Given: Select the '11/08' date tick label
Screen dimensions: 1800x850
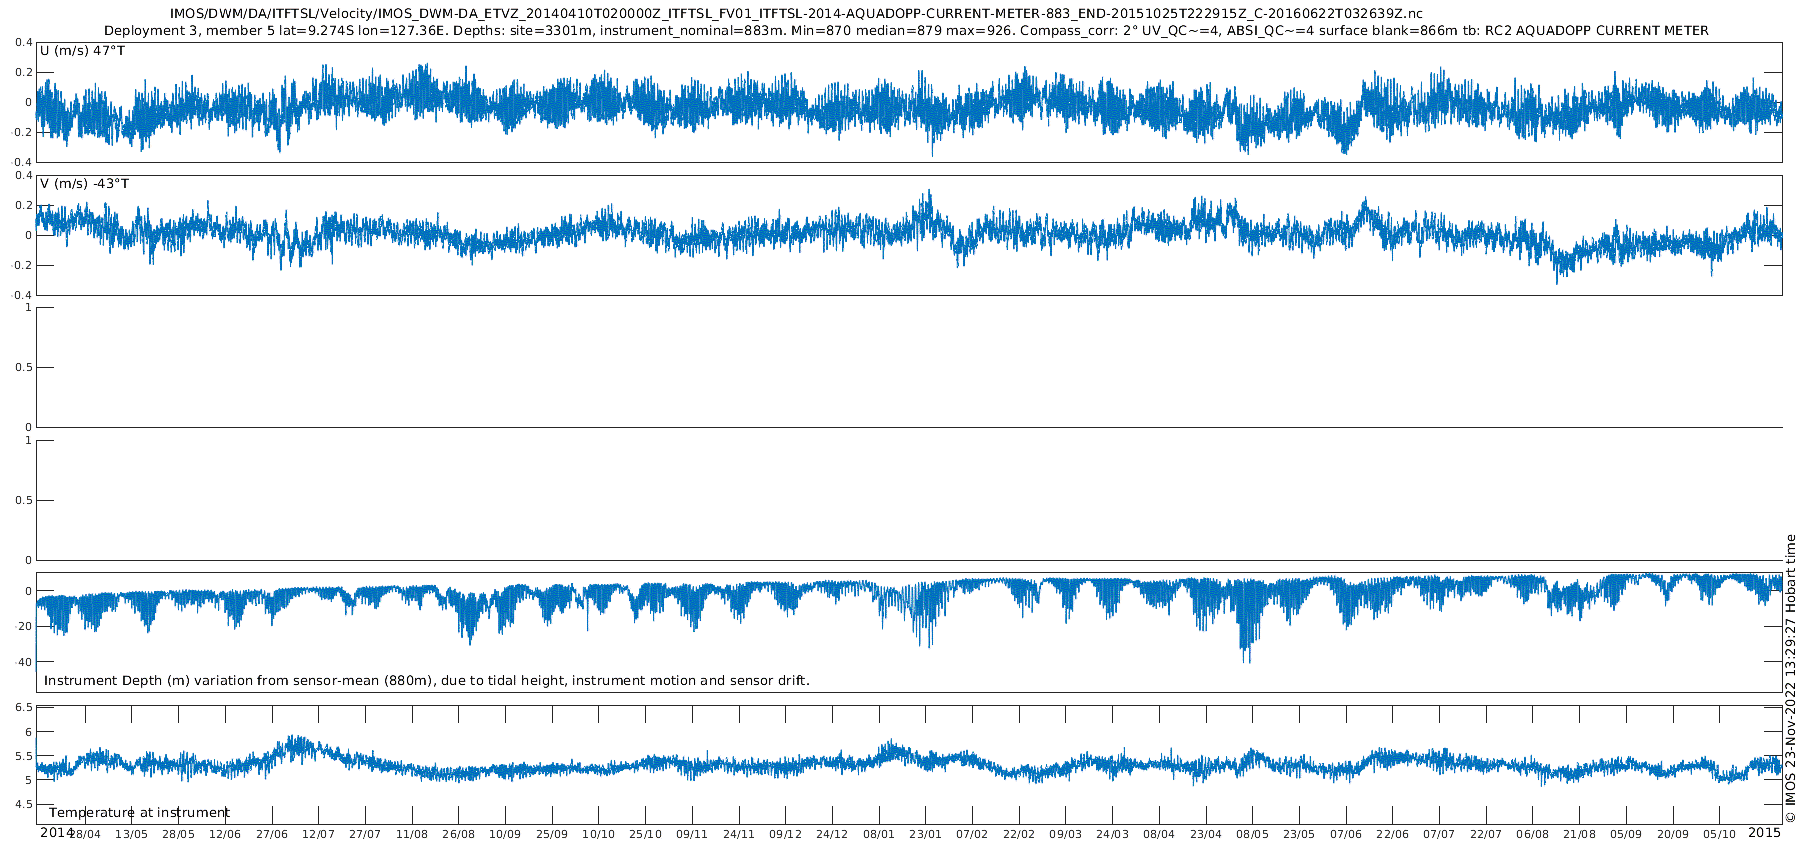Looking at the screenshot, I should [x=412, y=834].
